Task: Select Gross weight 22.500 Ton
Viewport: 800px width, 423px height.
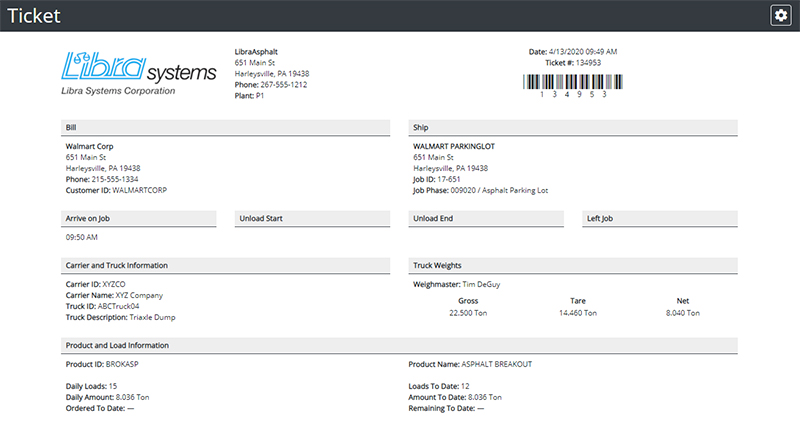Action: [468, 313]
